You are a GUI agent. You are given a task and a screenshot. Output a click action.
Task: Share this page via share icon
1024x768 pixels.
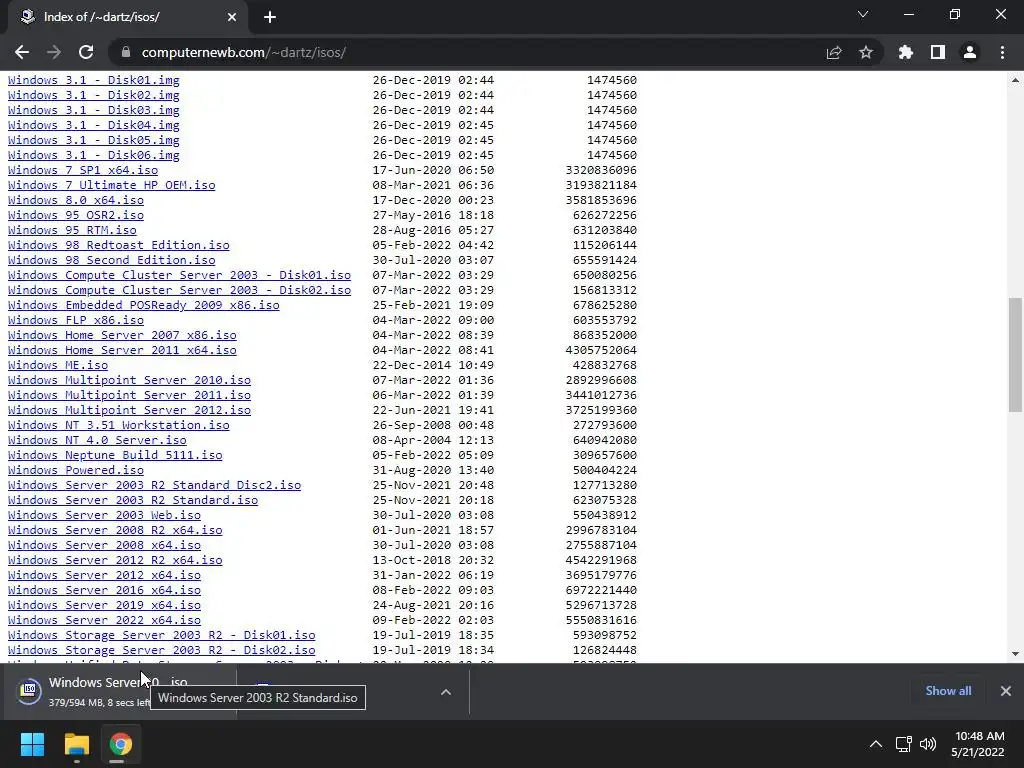tap(834, 52)
